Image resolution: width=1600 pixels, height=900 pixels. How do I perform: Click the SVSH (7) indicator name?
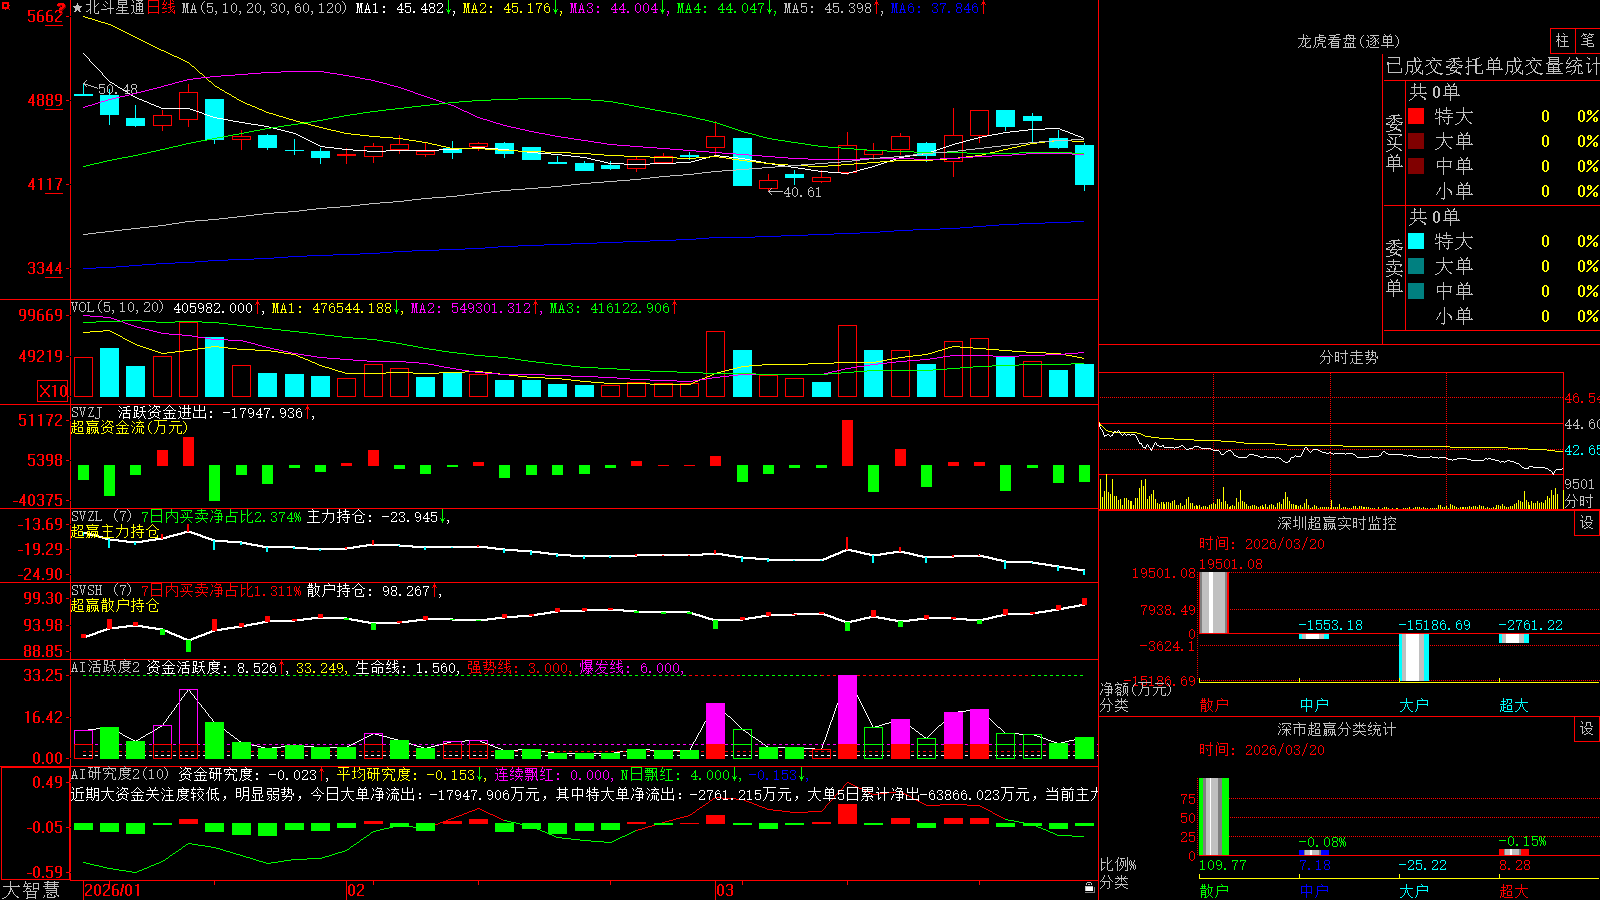click(101, 591)
